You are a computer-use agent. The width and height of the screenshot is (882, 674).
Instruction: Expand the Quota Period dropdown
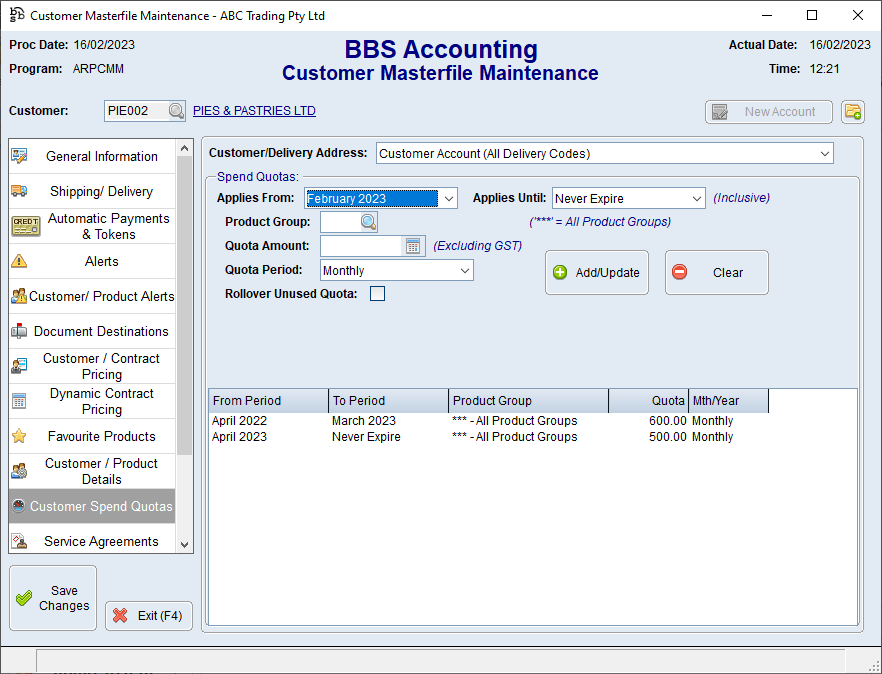[x=464, y=271]
